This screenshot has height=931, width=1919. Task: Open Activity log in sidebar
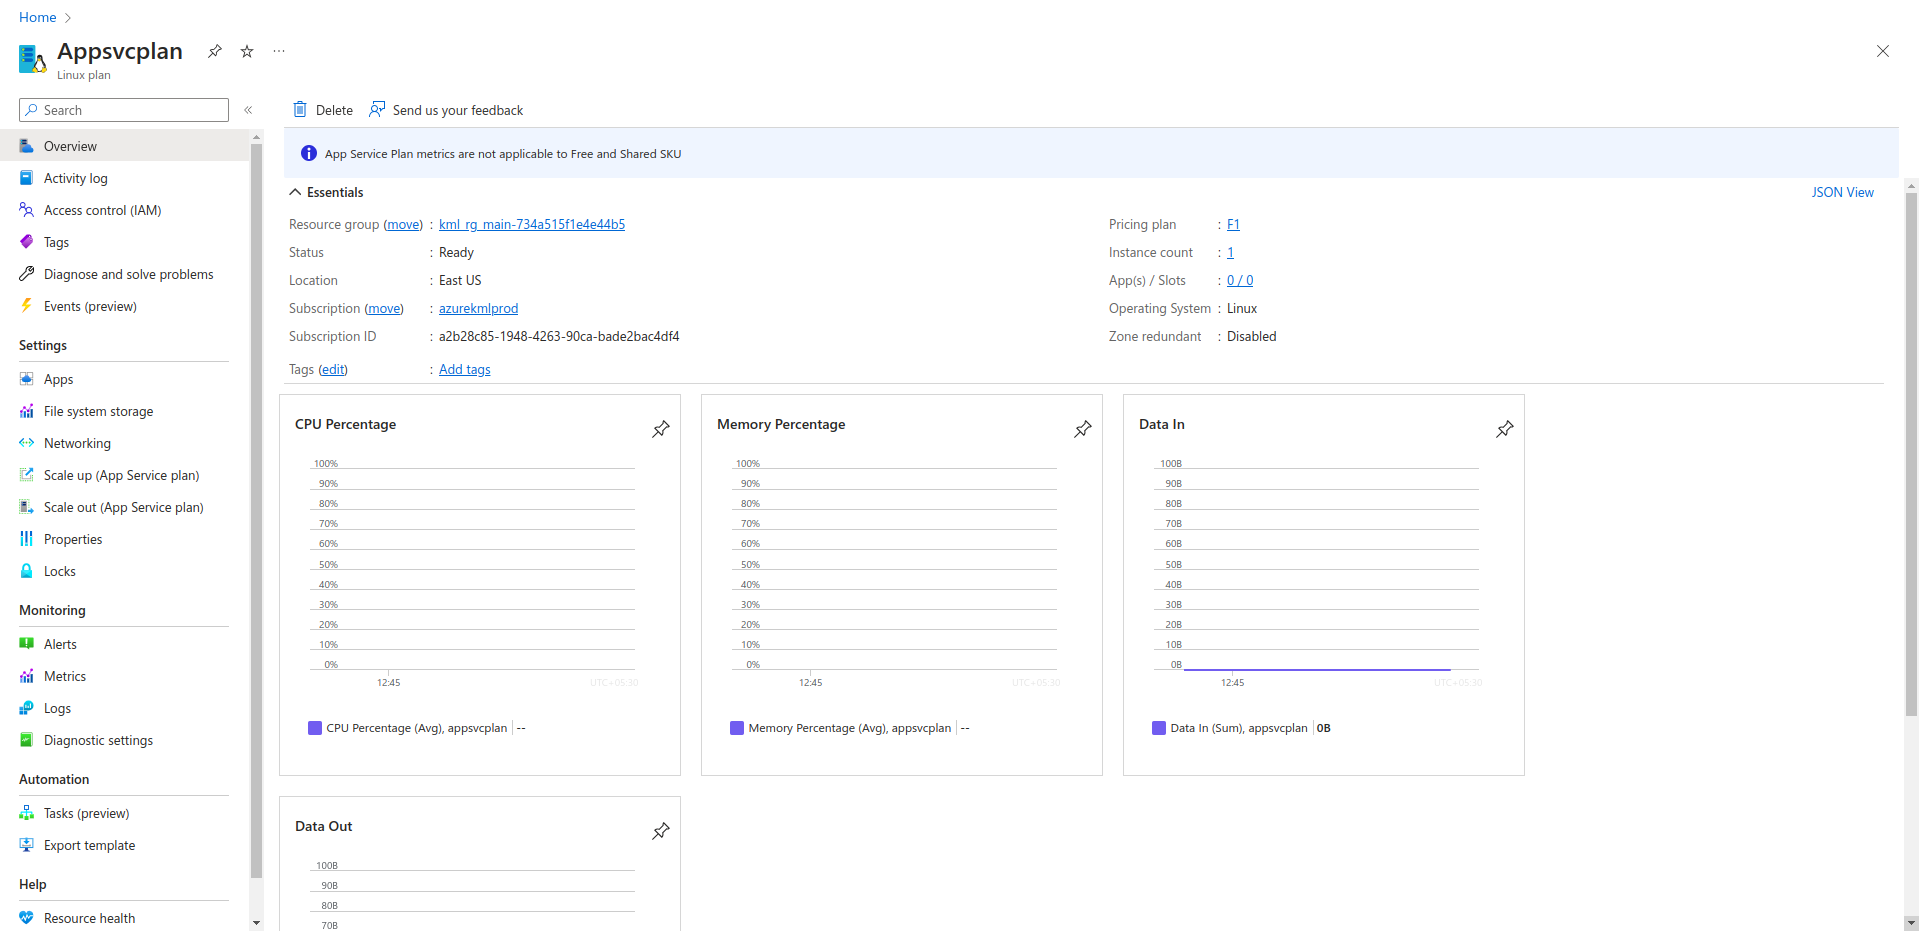(x=75, y=178)
